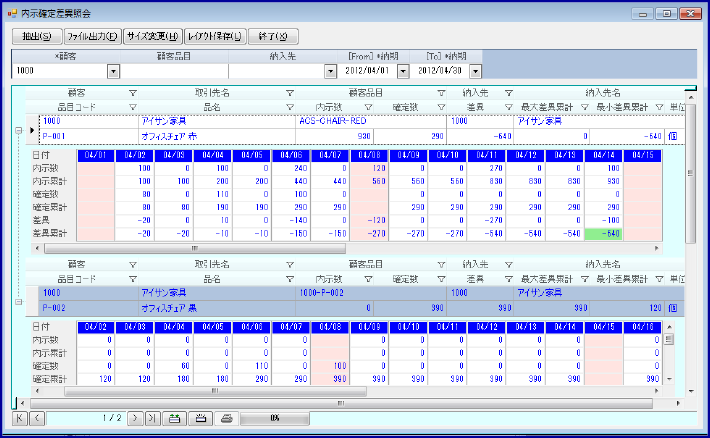This screenshot has width=710, height=438.
Task: Click the 04/06 date column header in P-001 grid
Action: [291, 155]
